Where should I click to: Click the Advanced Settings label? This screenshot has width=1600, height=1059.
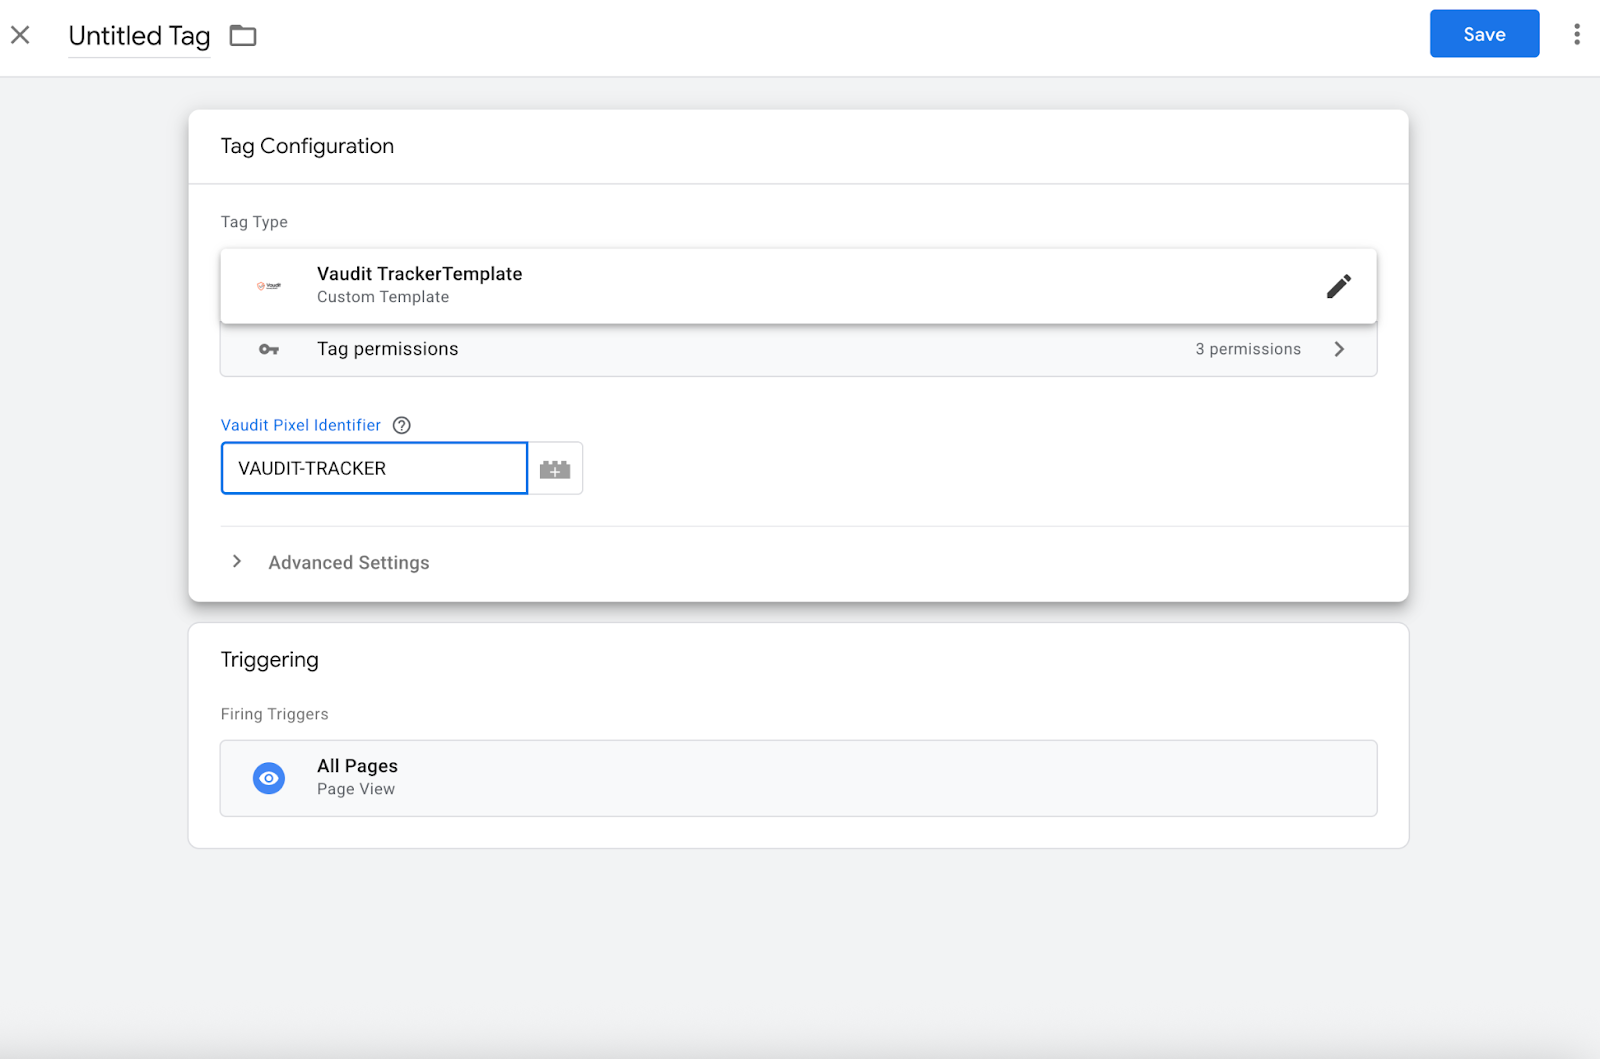(x=348, y=563)
